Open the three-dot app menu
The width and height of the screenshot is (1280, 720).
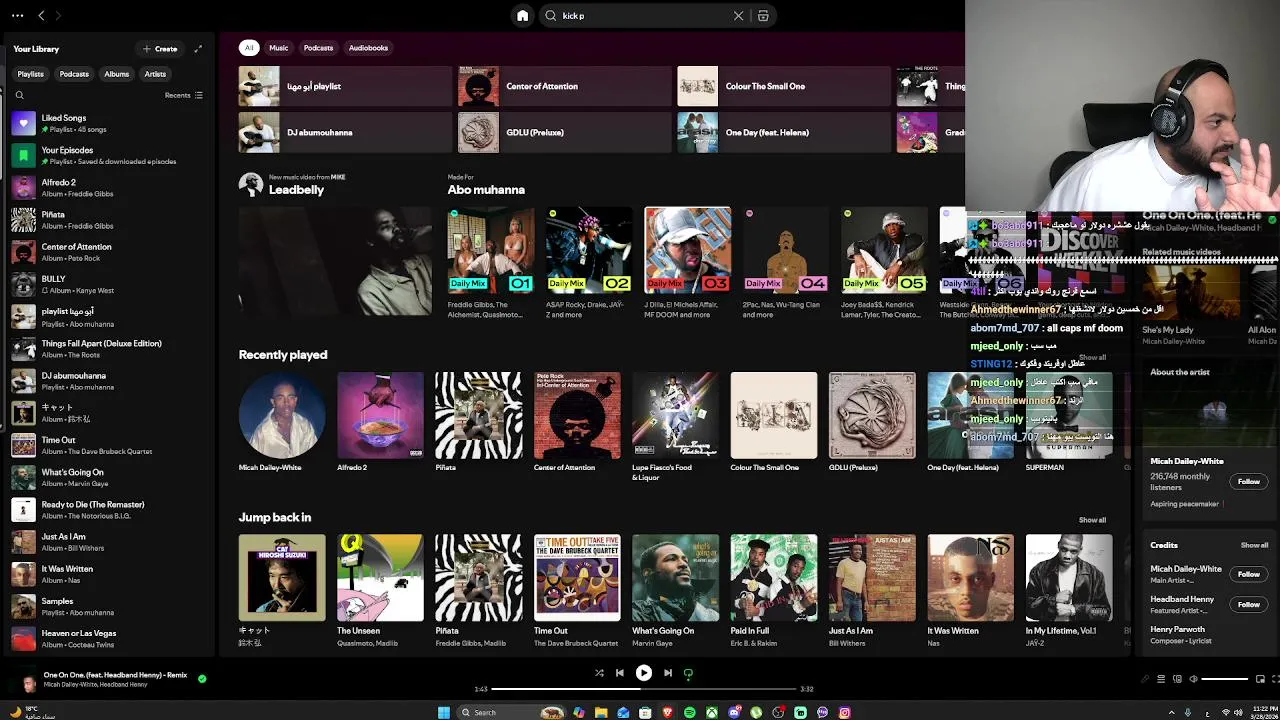click(17, 16)
